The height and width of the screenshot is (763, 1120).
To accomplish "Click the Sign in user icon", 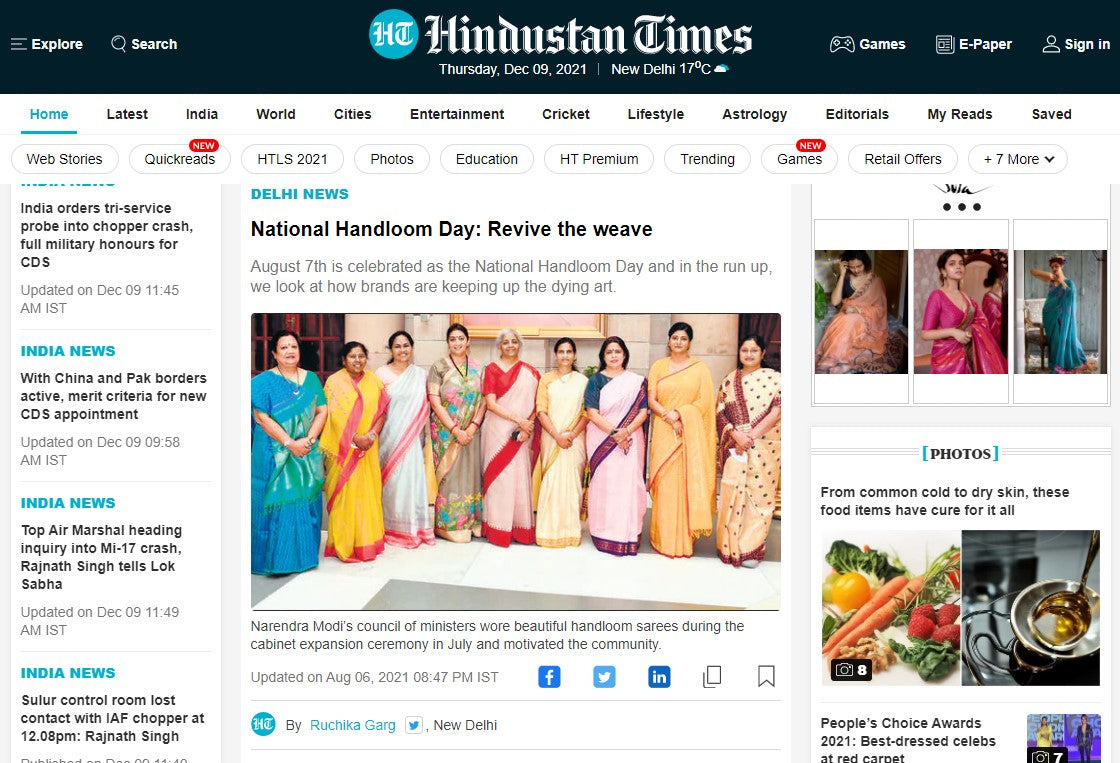I will tap(1051, 44).
